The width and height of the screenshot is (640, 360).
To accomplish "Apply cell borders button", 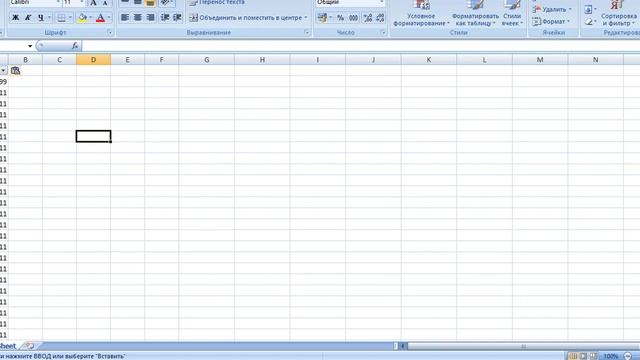I will tap(61, 18).
